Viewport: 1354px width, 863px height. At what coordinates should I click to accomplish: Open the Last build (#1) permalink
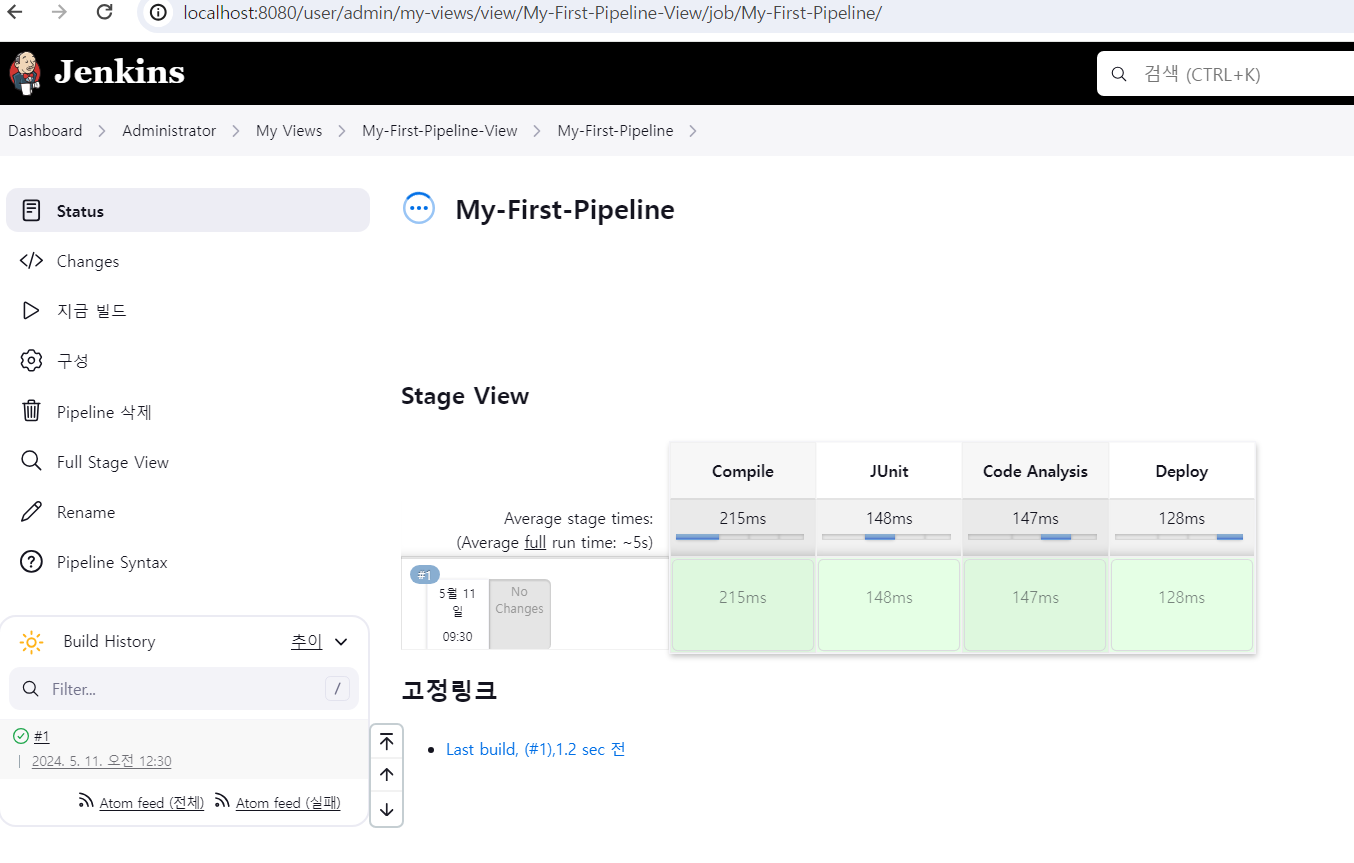[x=535, y=749]
